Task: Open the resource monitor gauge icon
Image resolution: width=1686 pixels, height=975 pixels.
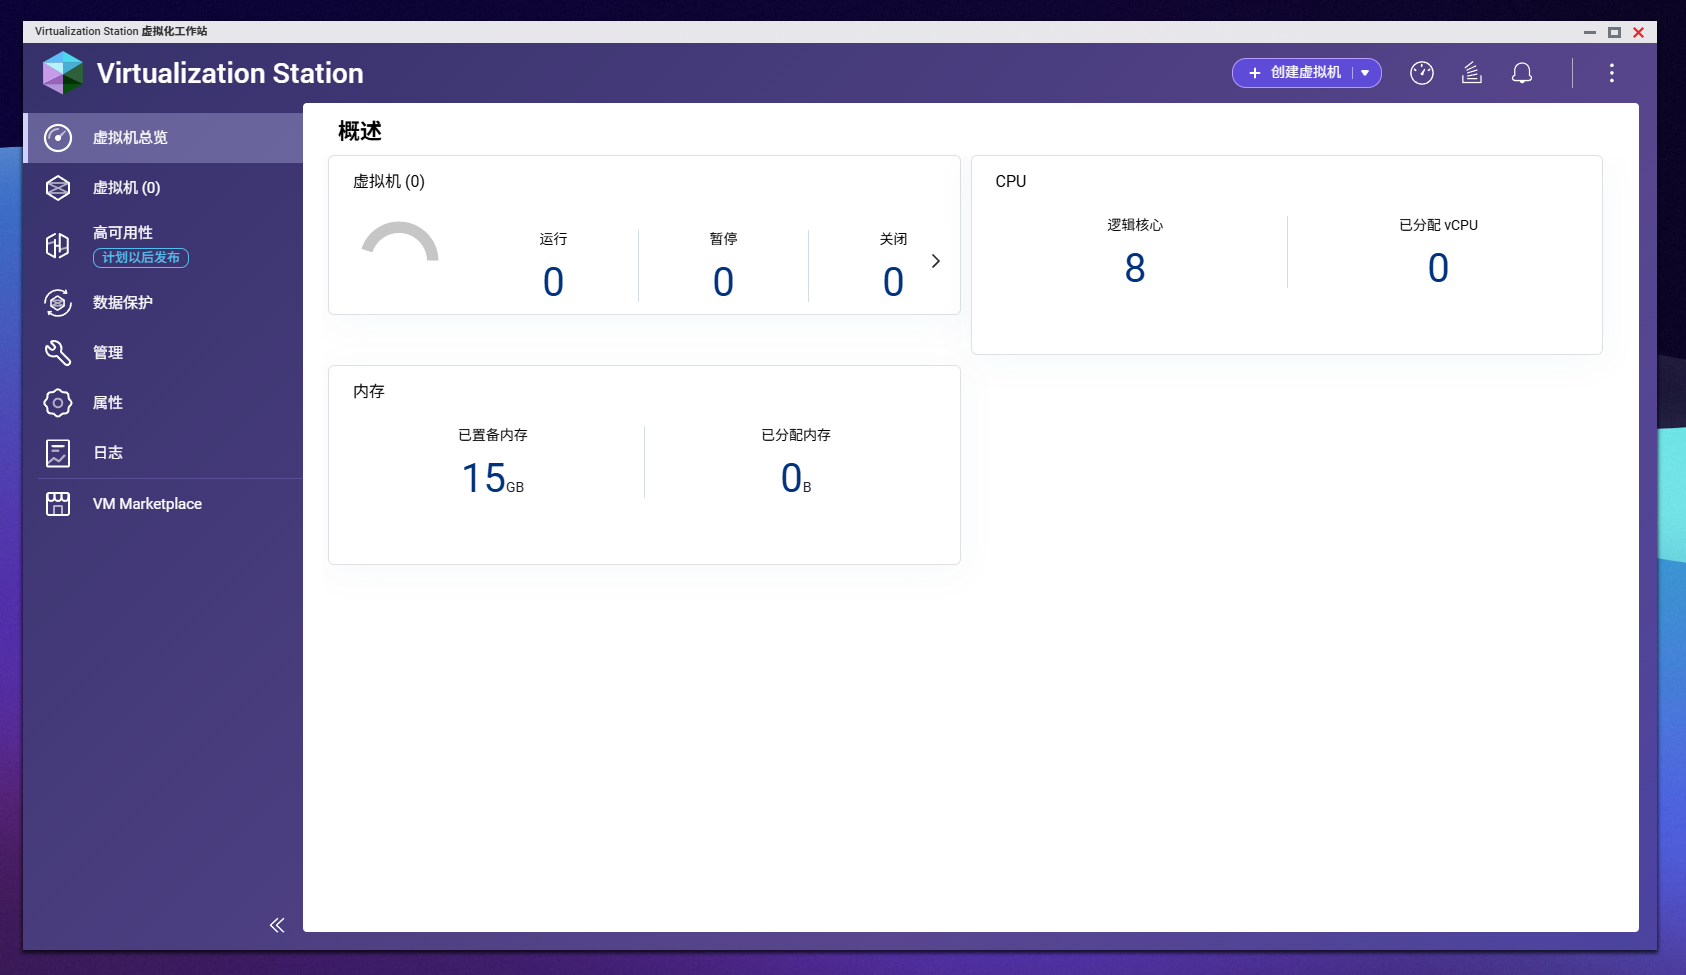Action: point(1422,73)
